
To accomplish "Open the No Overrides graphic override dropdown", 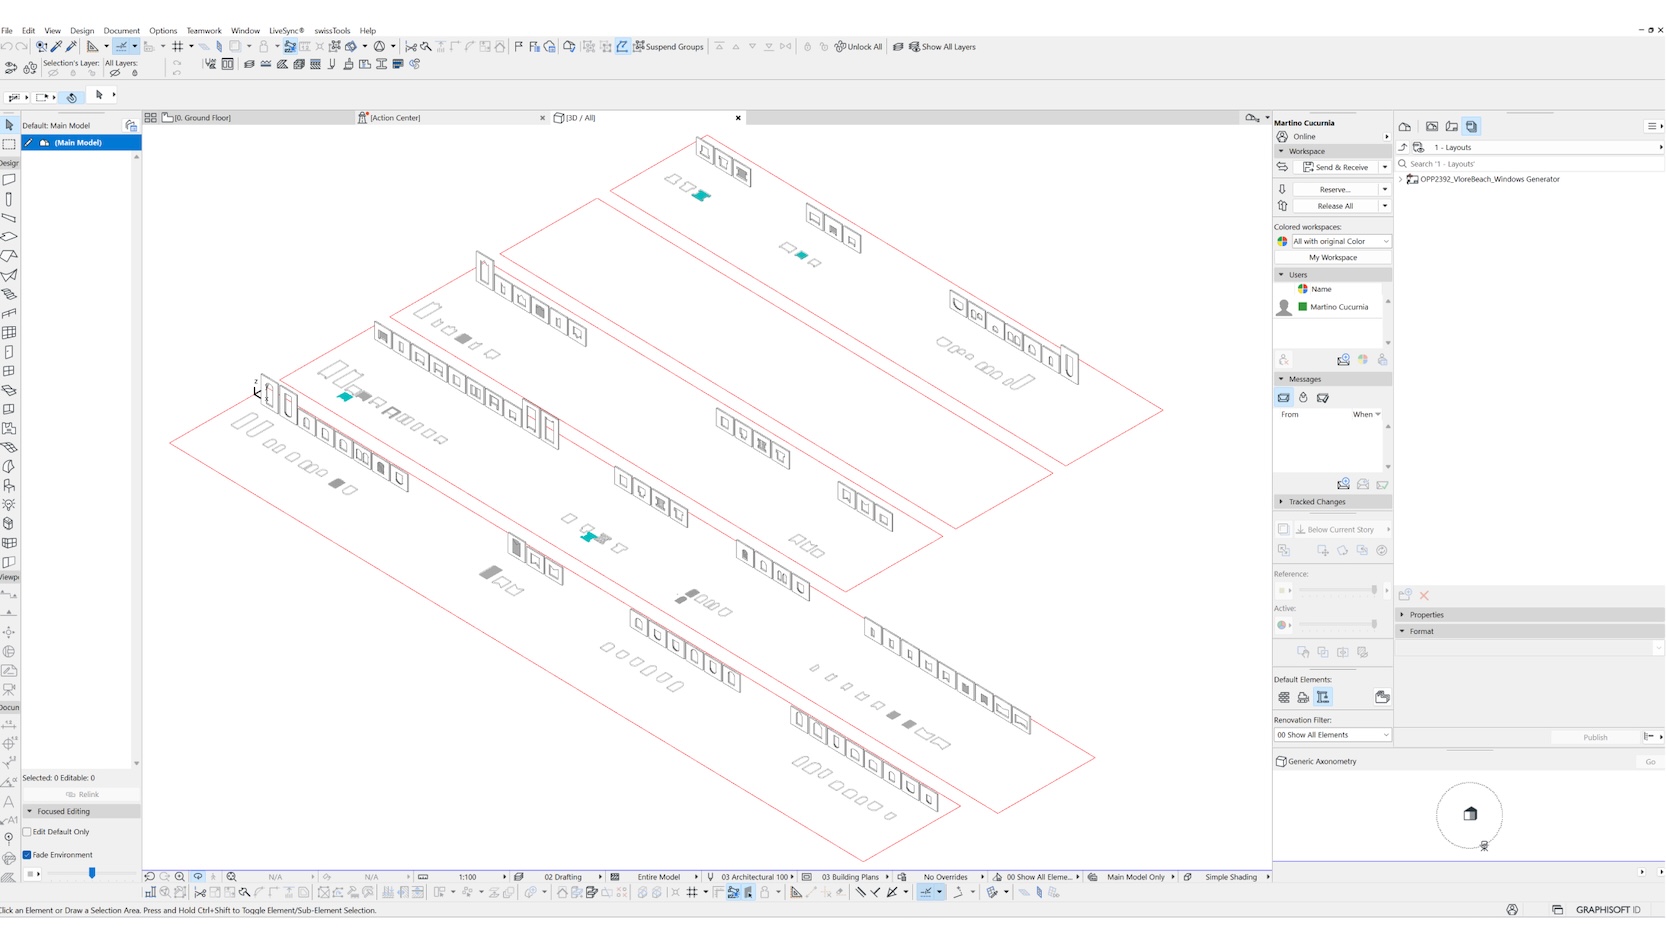I will [x=946, y=878].
